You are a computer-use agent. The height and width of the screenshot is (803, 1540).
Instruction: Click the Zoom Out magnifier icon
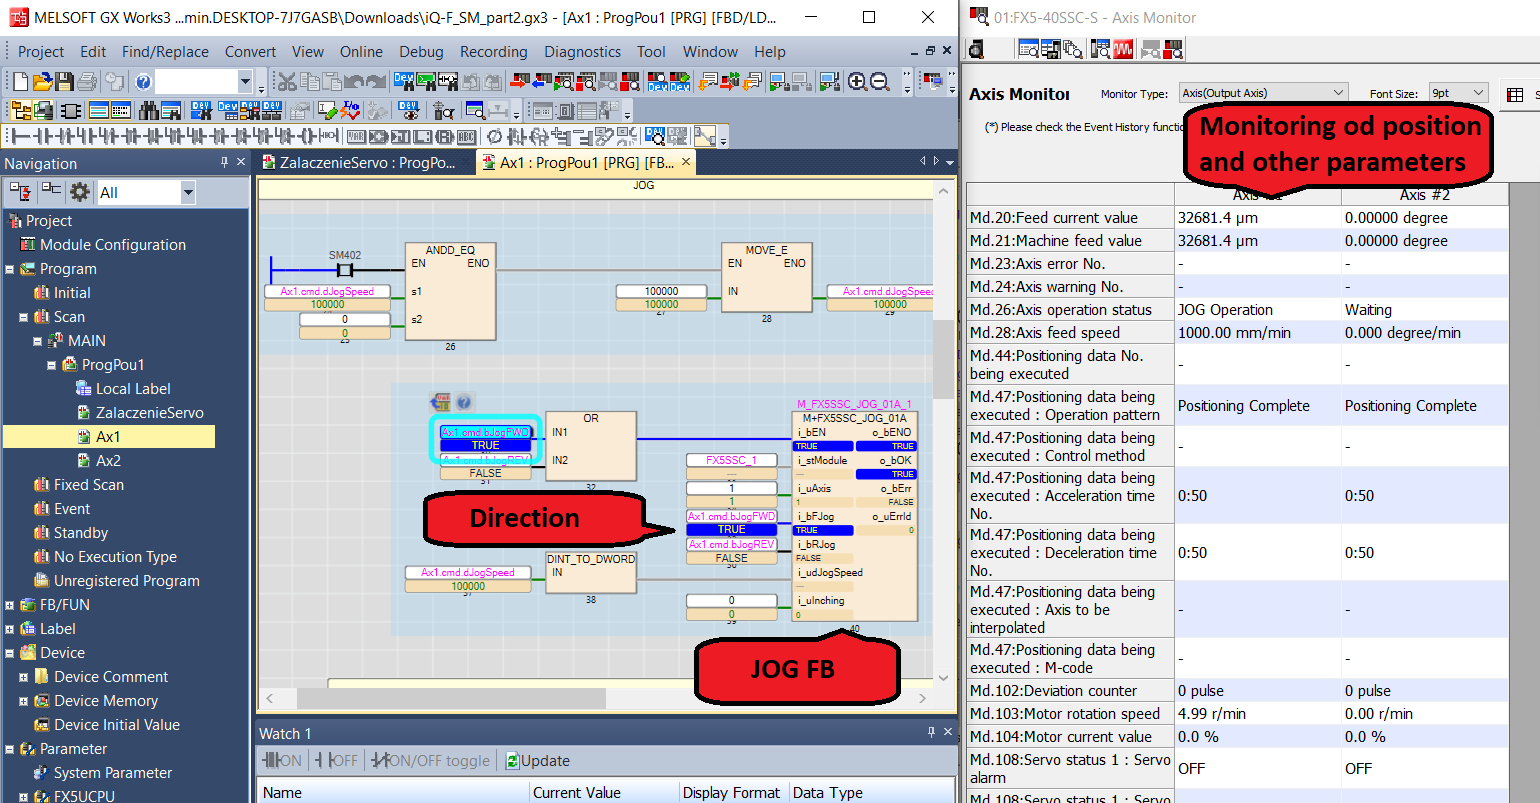pos(879,81)
